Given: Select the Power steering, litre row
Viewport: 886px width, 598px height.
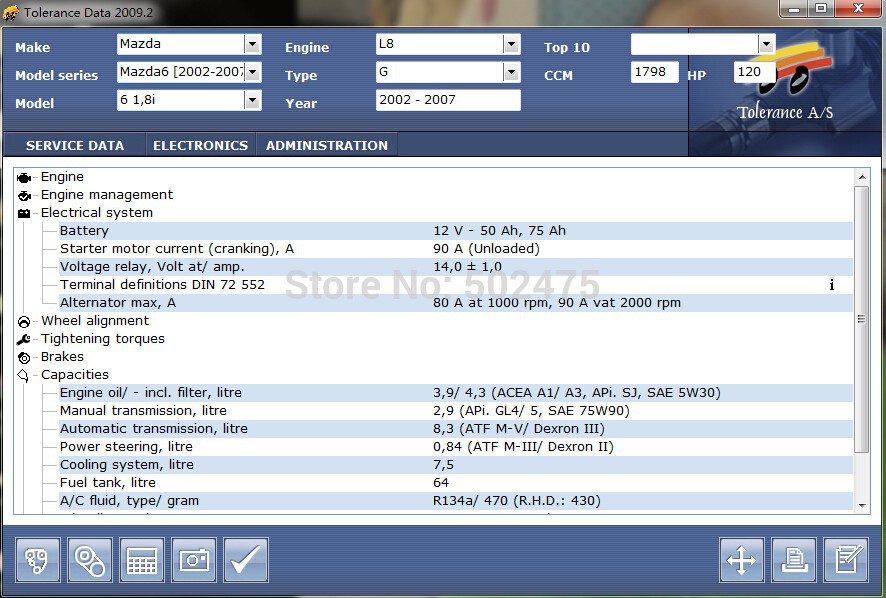Looking at the screenshot, I should click(456, 447).
